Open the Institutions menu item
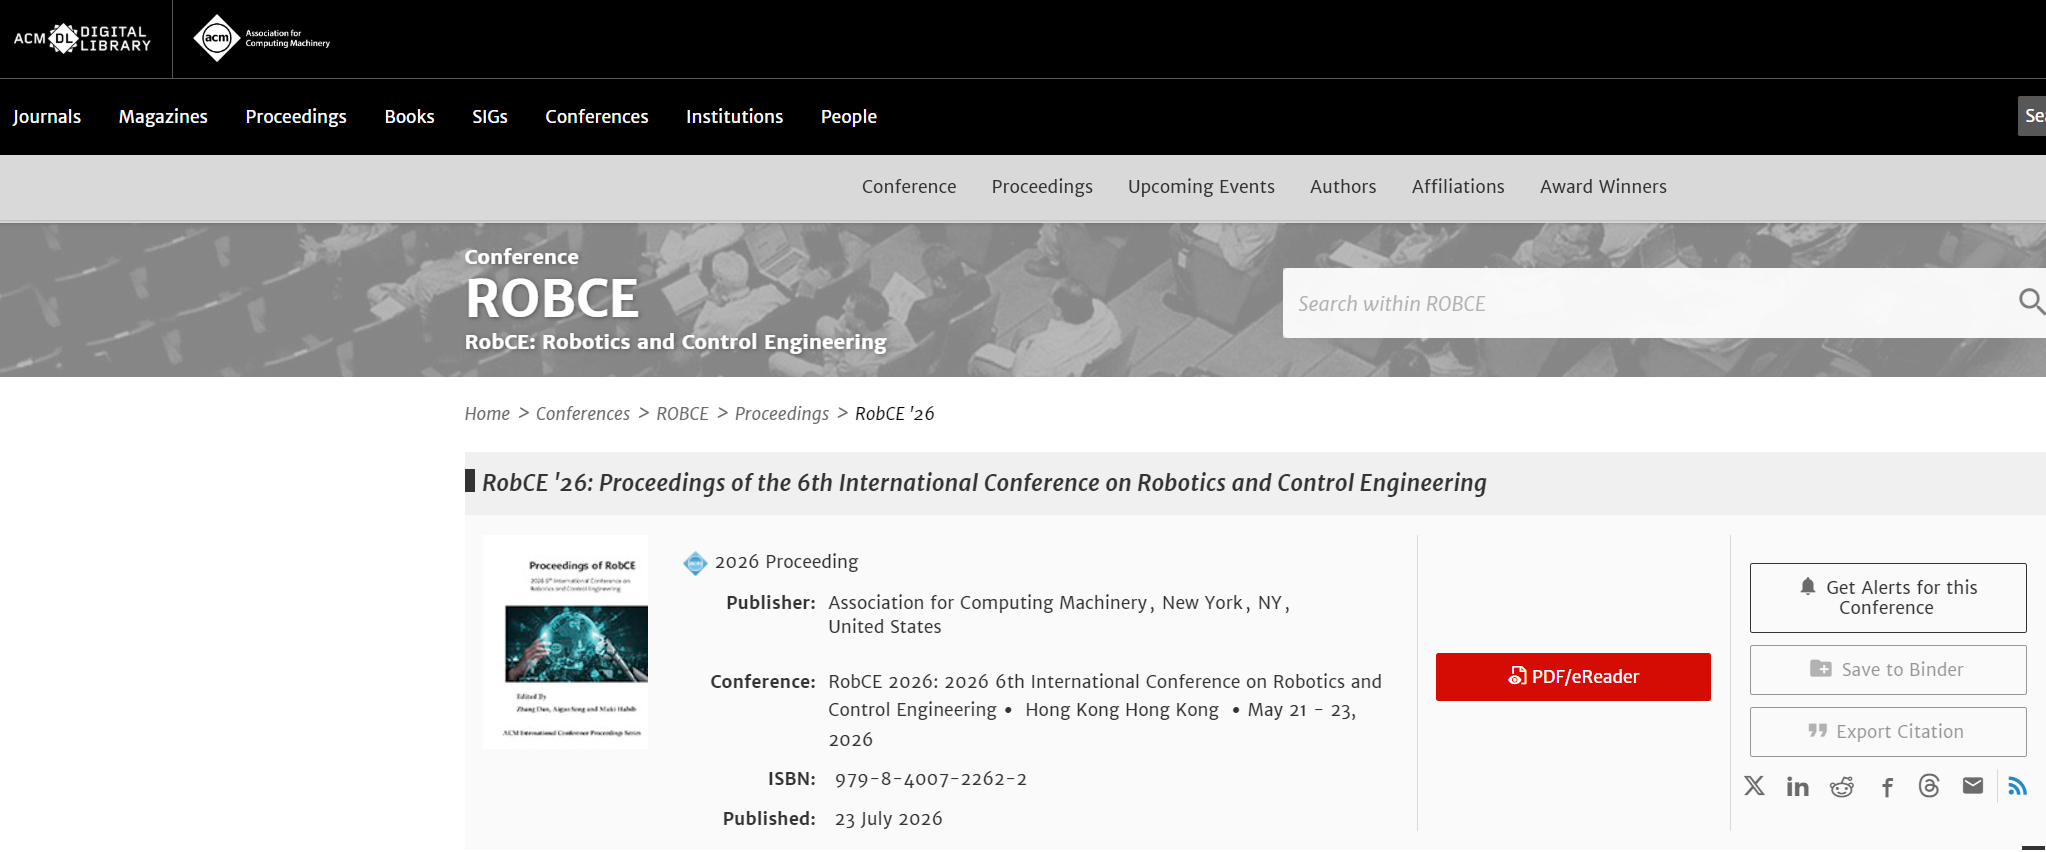This screenshot has width=2046, height=852. coord(734,117)
